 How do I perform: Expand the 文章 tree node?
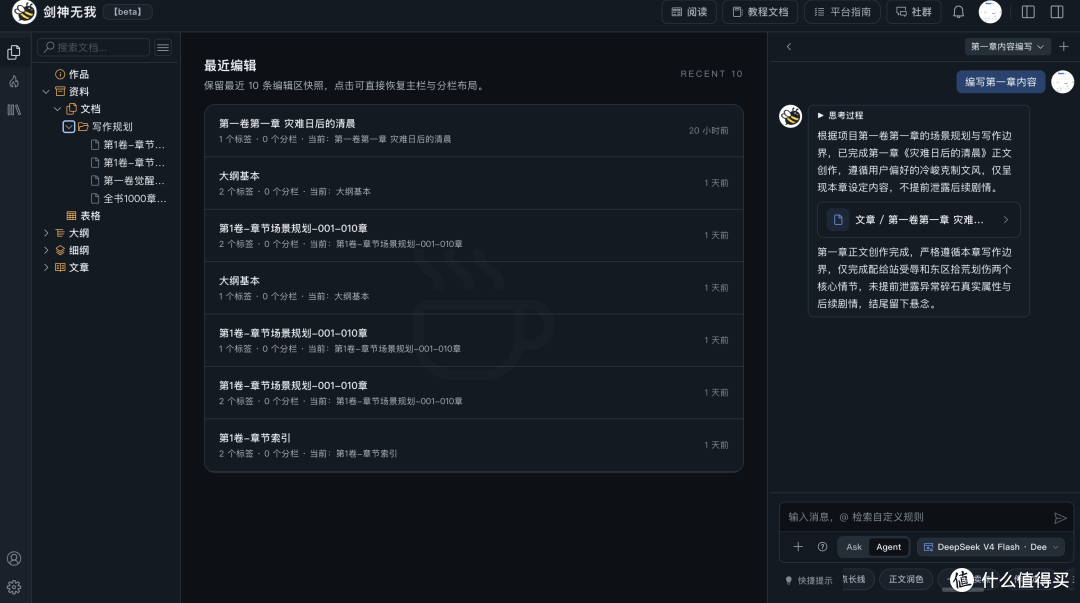click(x=46, y=267)
